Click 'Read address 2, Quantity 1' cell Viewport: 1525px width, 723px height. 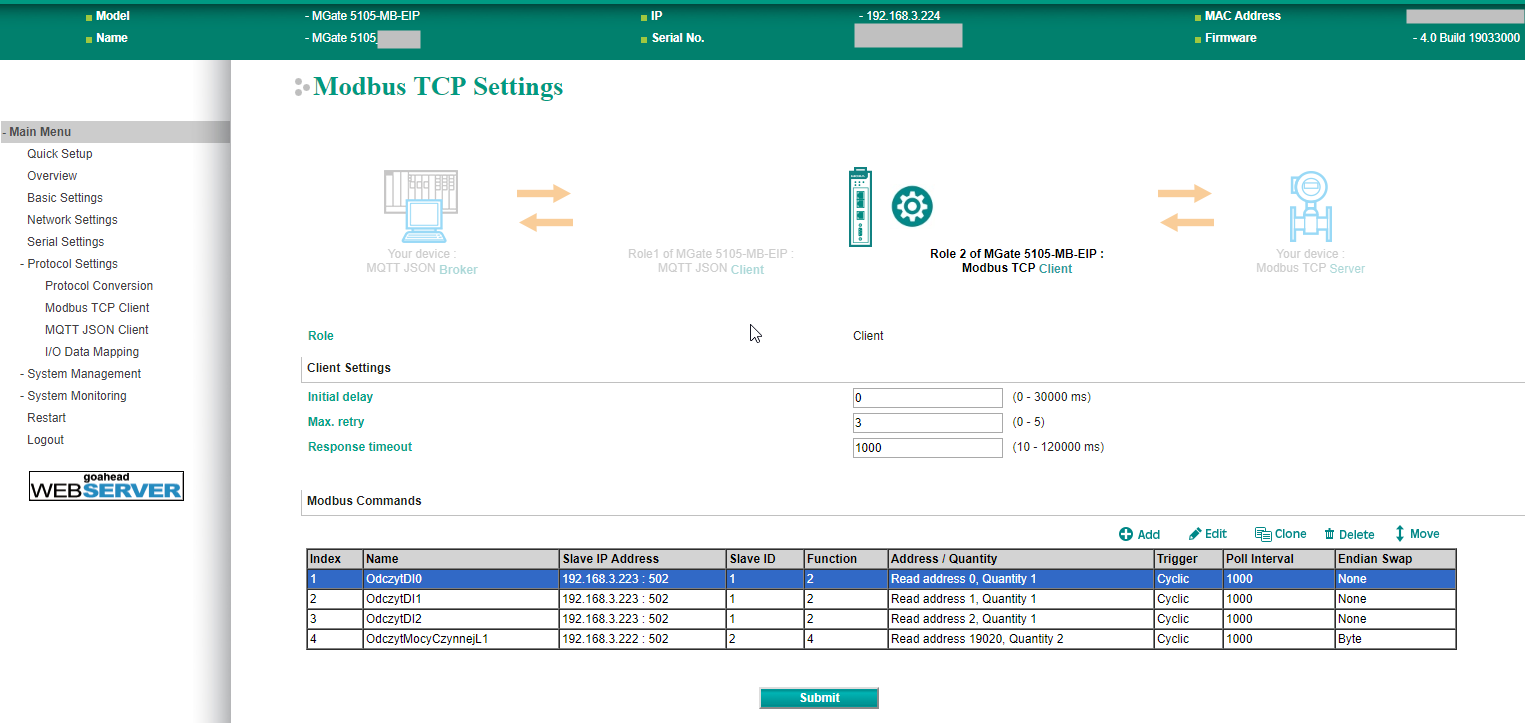point(1021,619)
